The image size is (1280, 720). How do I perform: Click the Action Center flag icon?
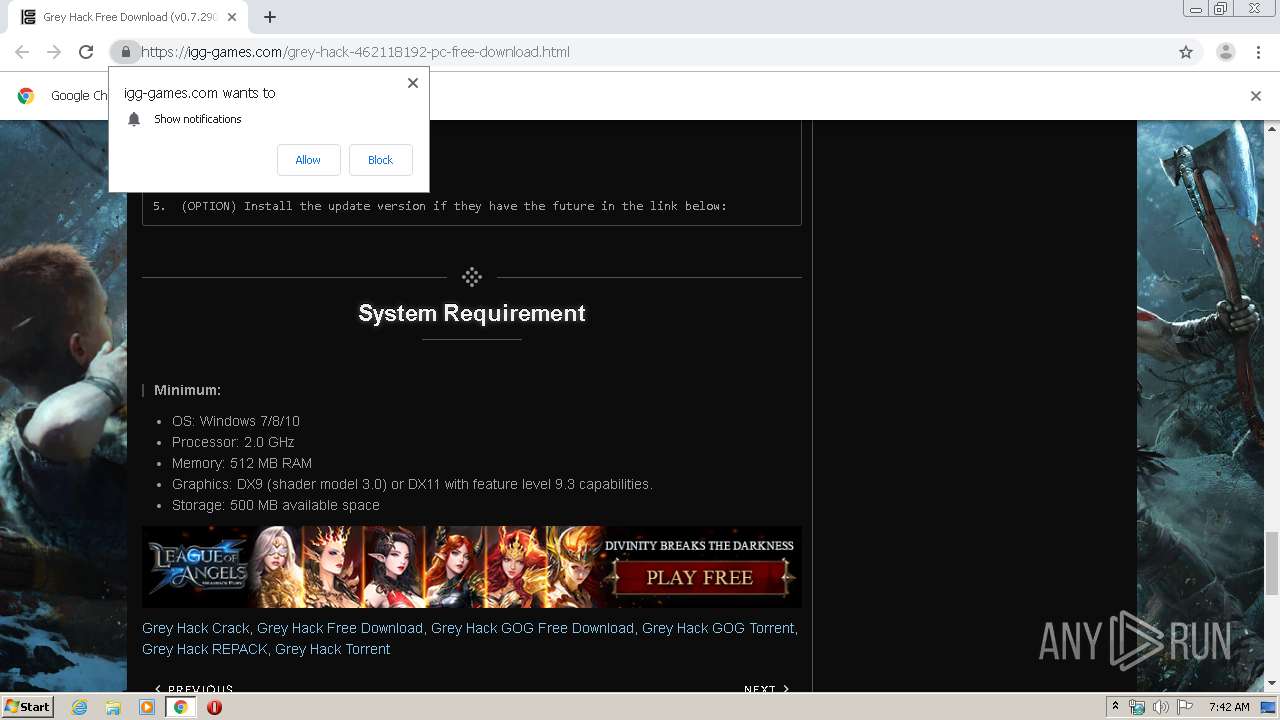[1184, 707]
